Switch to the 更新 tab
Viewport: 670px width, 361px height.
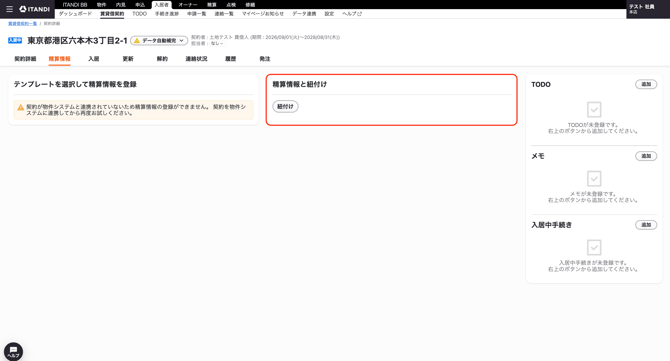coord(128,59)
